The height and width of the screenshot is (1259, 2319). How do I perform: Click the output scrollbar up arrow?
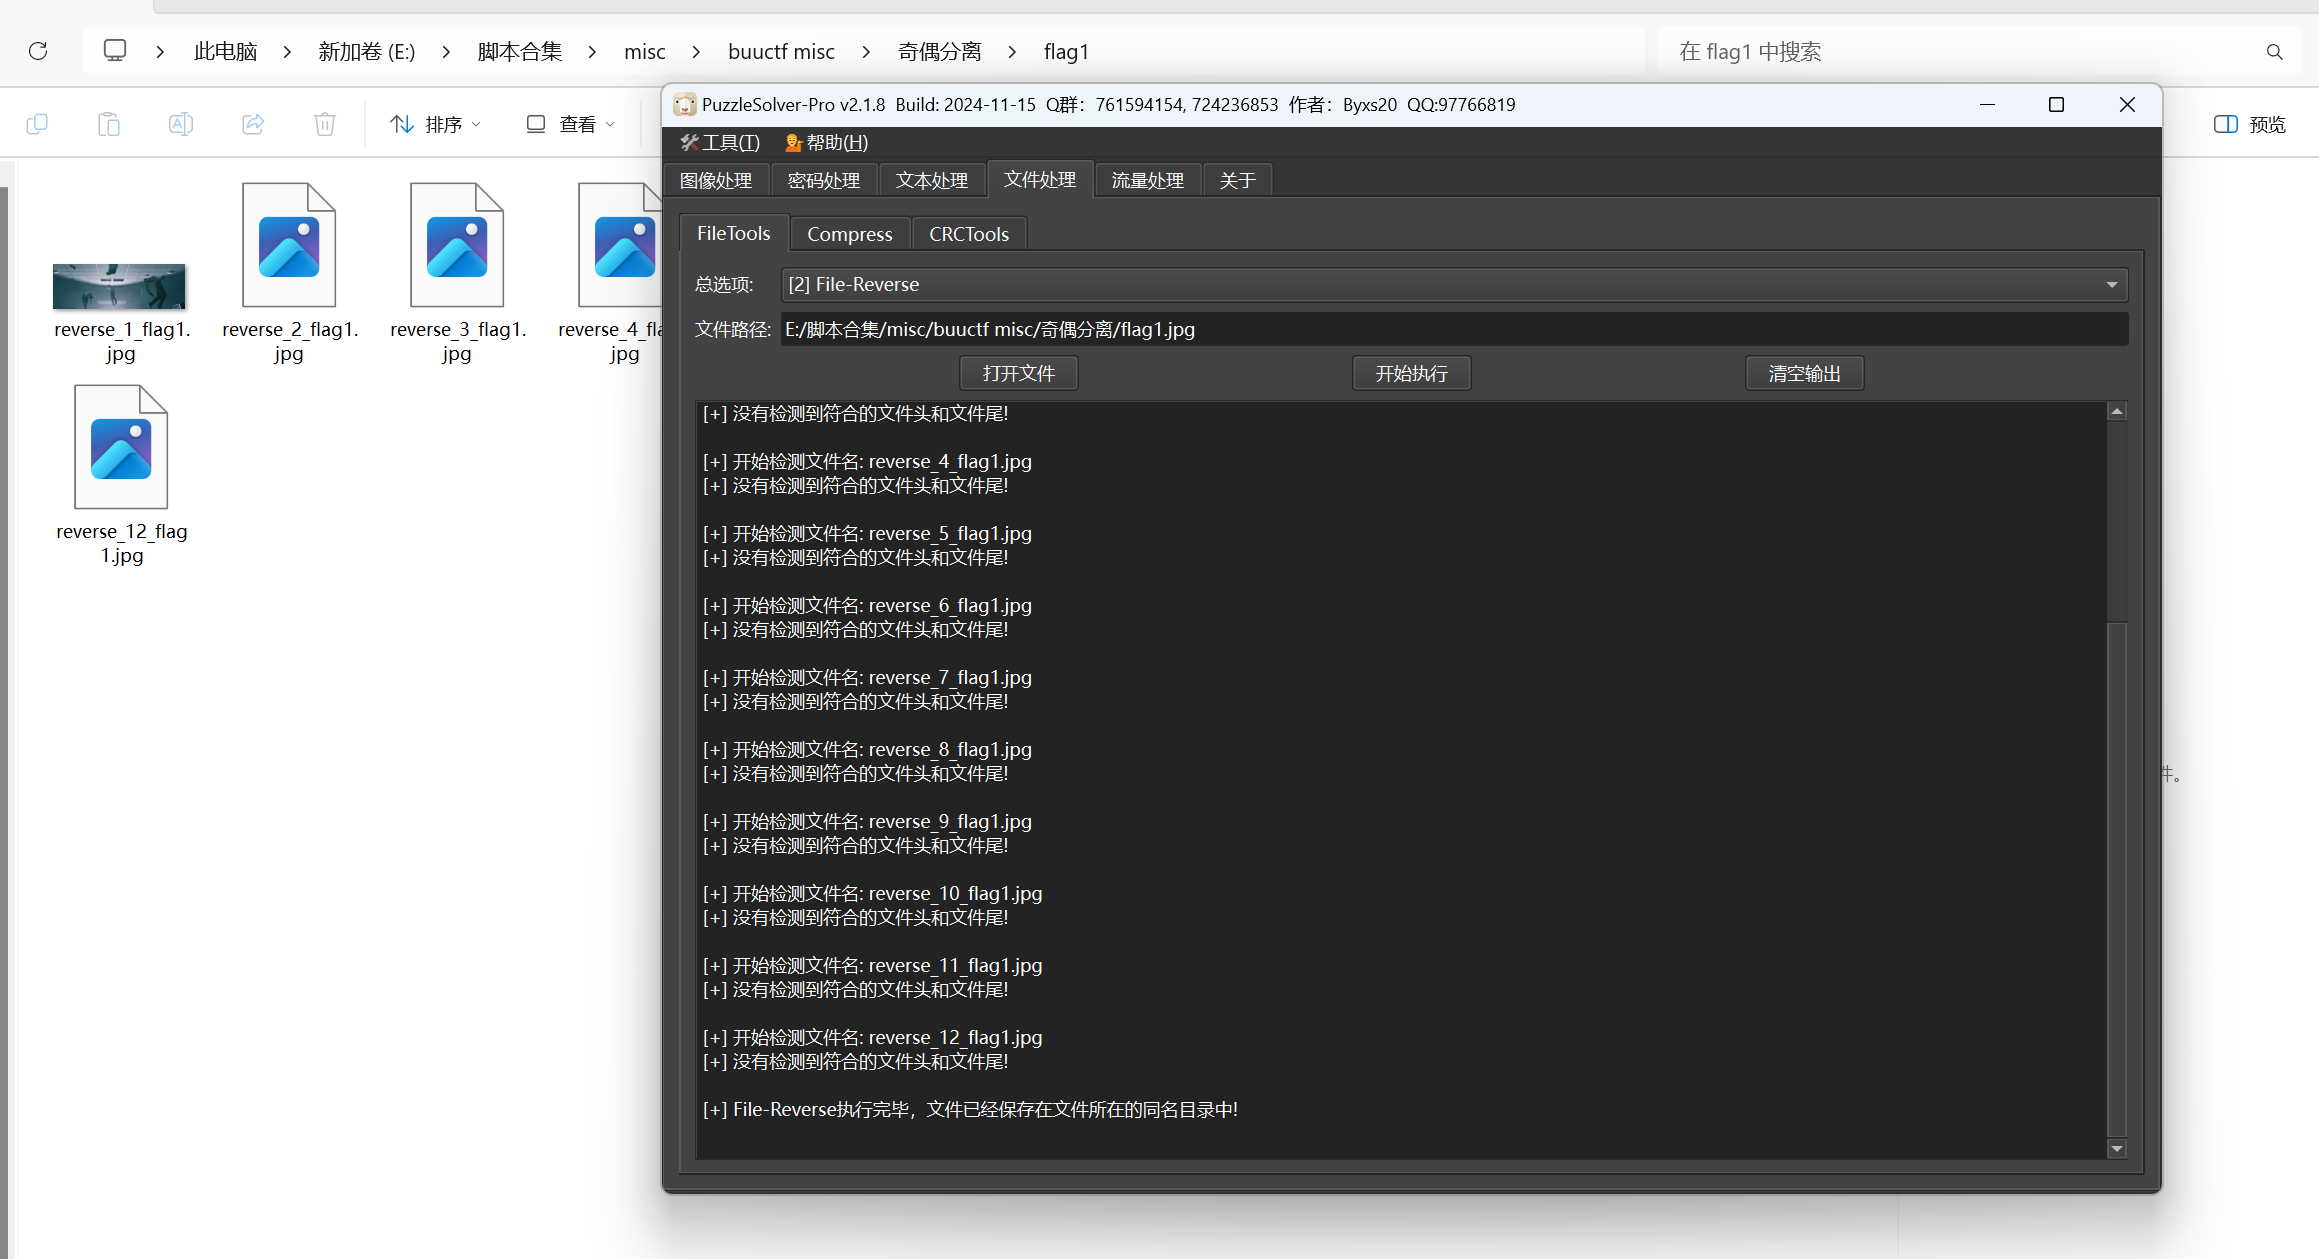(2117, 411)
